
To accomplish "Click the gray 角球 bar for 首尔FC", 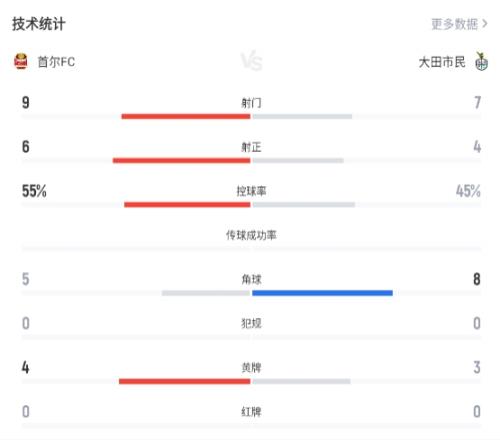I will point(206,293).
